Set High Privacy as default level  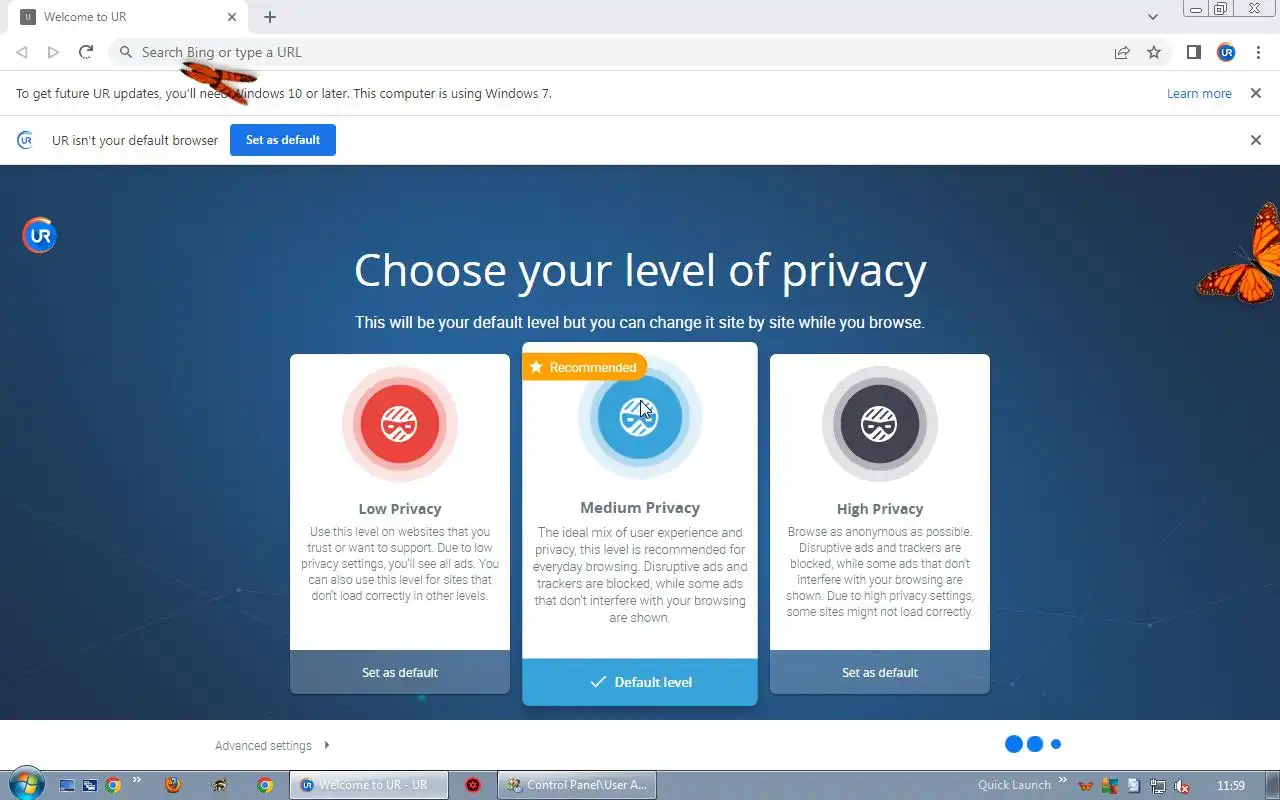[x=880, y=672]
